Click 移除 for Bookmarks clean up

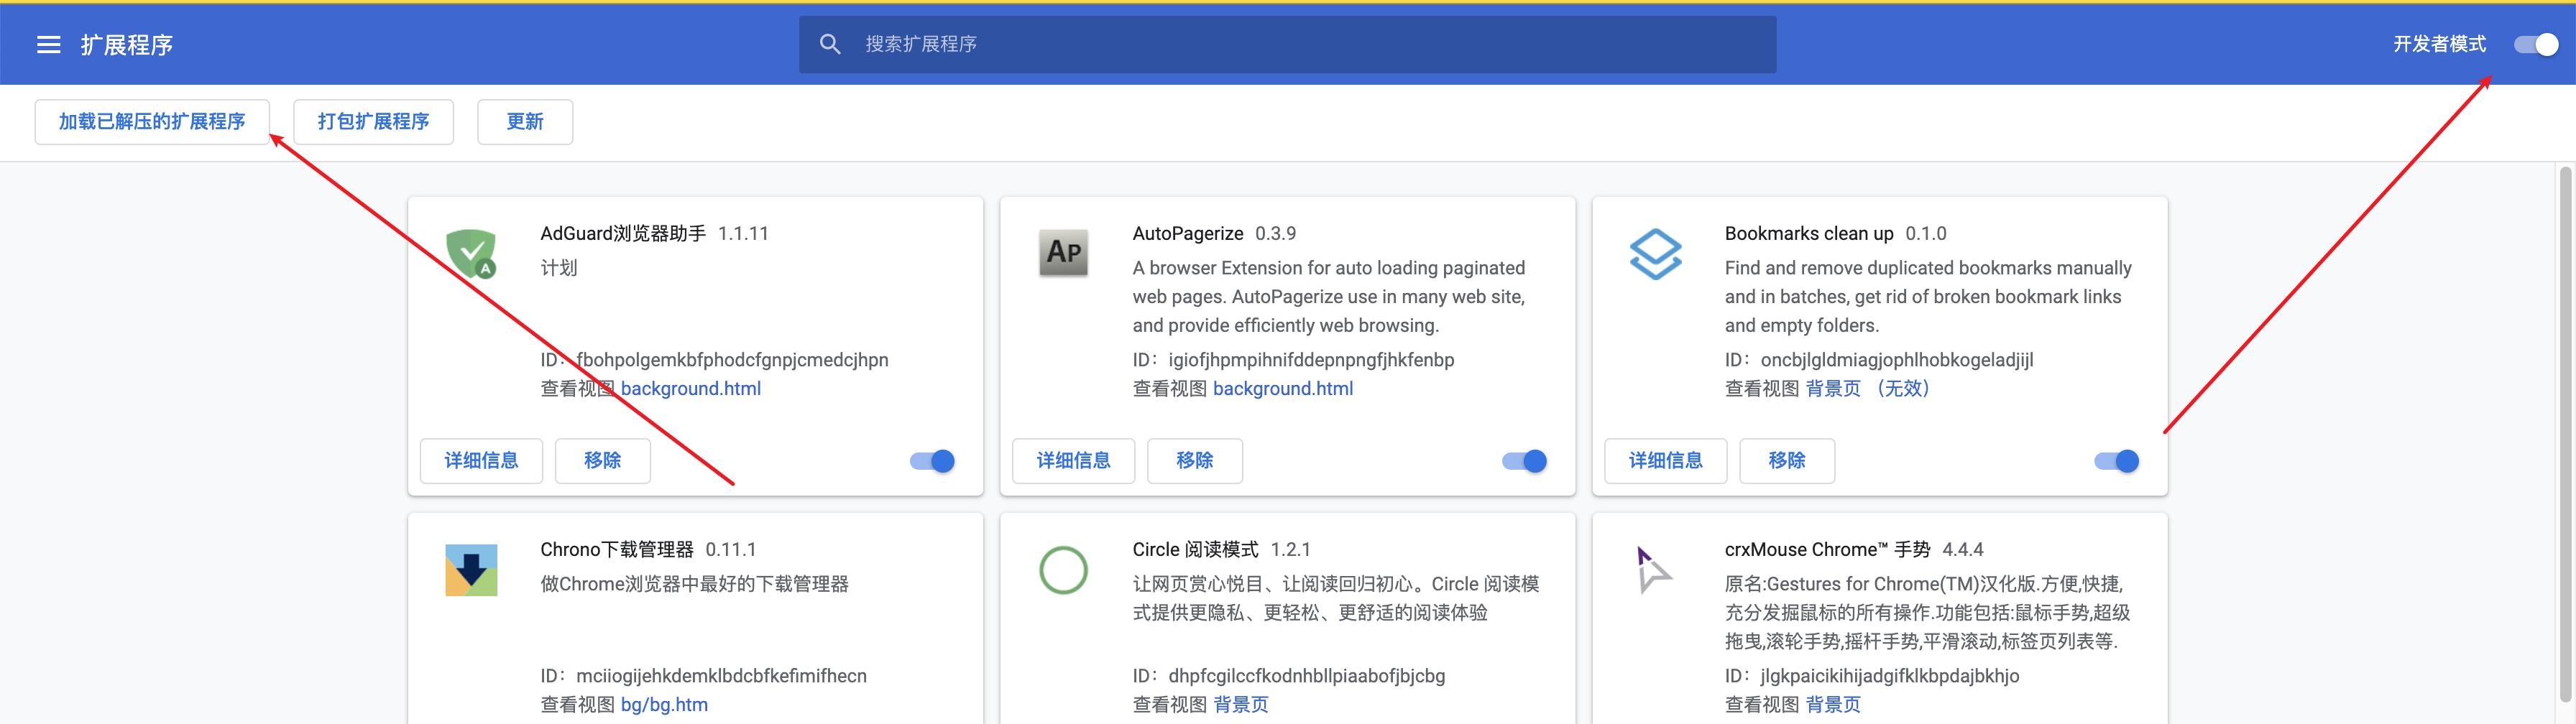pos(1786,461)
